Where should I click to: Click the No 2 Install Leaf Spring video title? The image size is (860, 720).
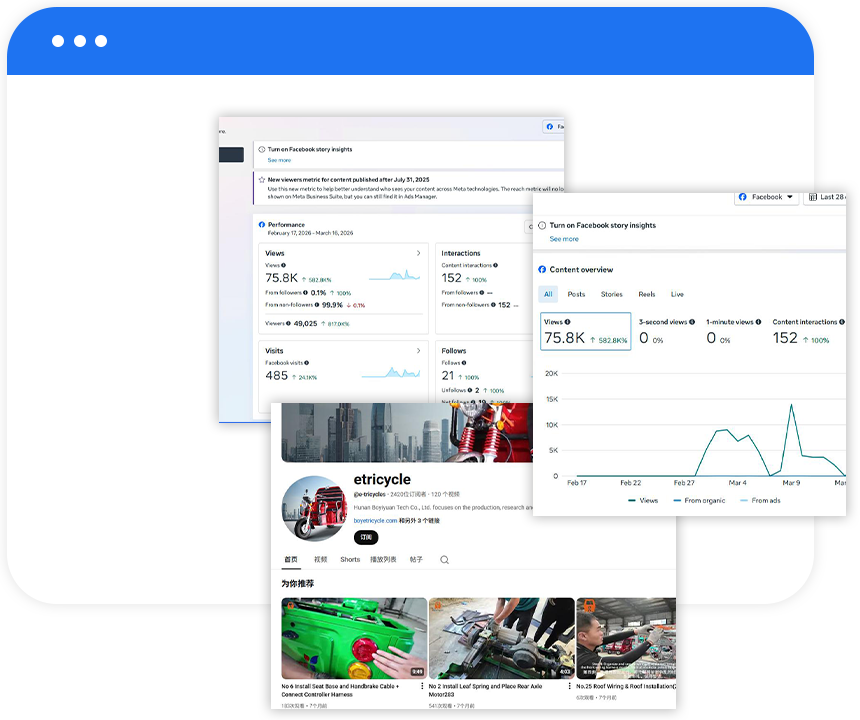(x=485, y=690)
